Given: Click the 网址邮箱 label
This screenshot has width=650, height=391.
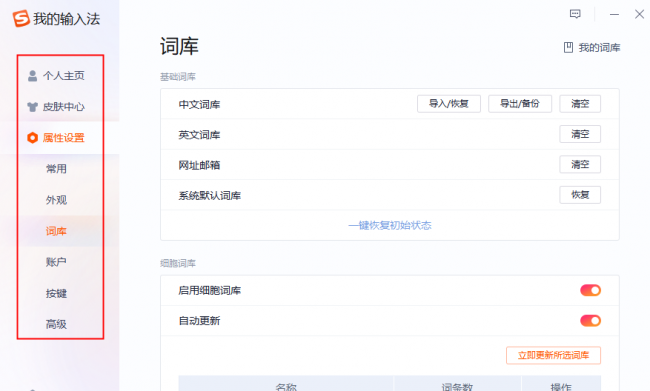Looking at the screenshot, I should pyautogui.click(x=199, y=165).
